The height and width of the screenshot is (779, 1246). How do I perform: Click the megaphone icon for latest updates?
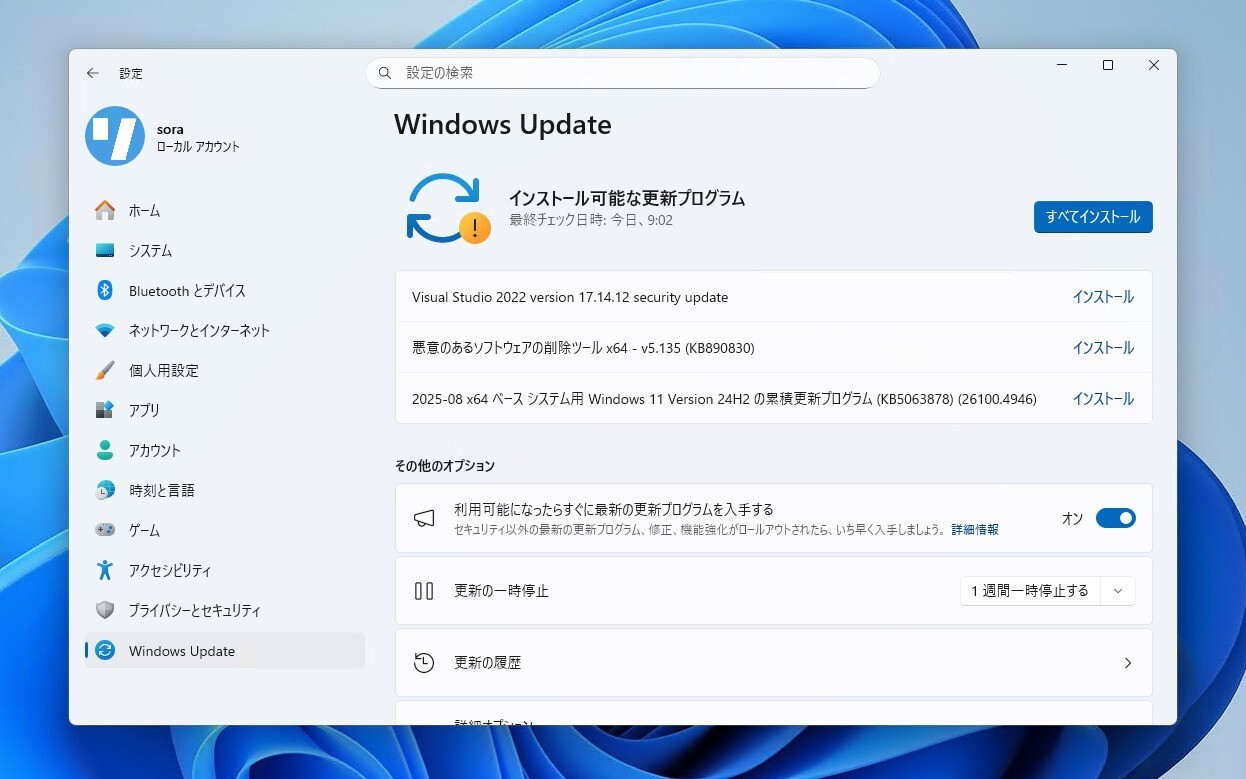click(424, 518)
